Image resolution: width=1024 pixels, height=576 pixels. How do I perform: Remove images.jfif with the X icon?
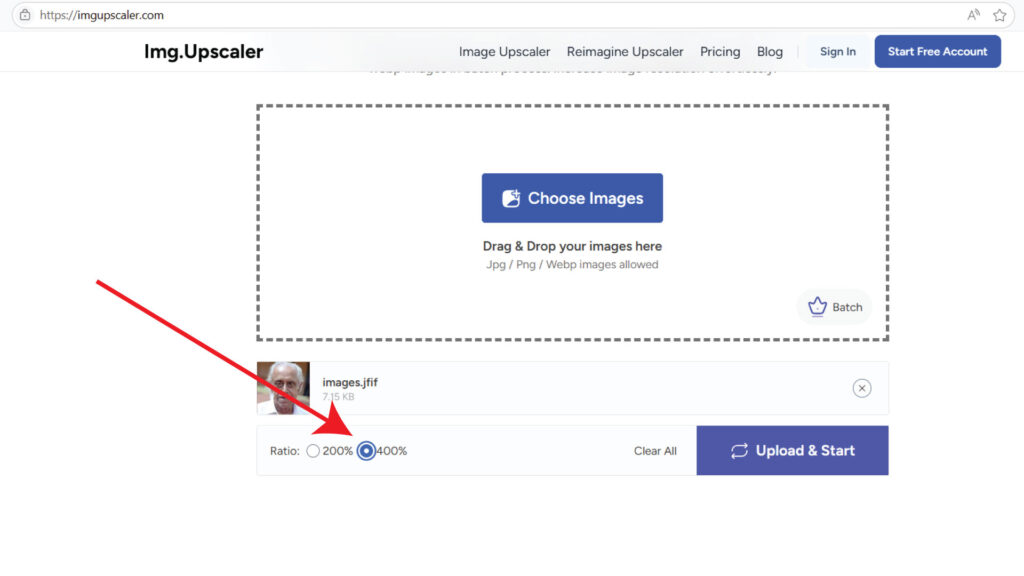(x=861, y=389)
